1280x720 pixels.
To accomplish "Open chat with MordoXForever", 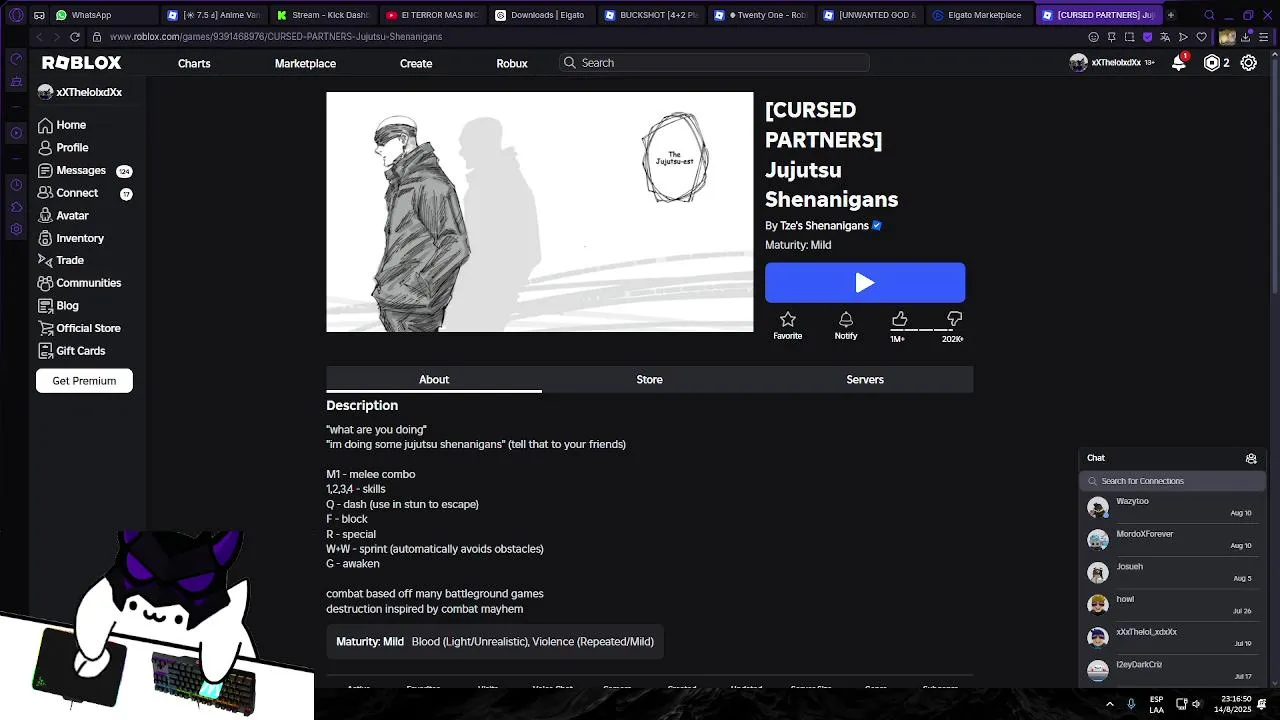I will [x=1173, y=540].
